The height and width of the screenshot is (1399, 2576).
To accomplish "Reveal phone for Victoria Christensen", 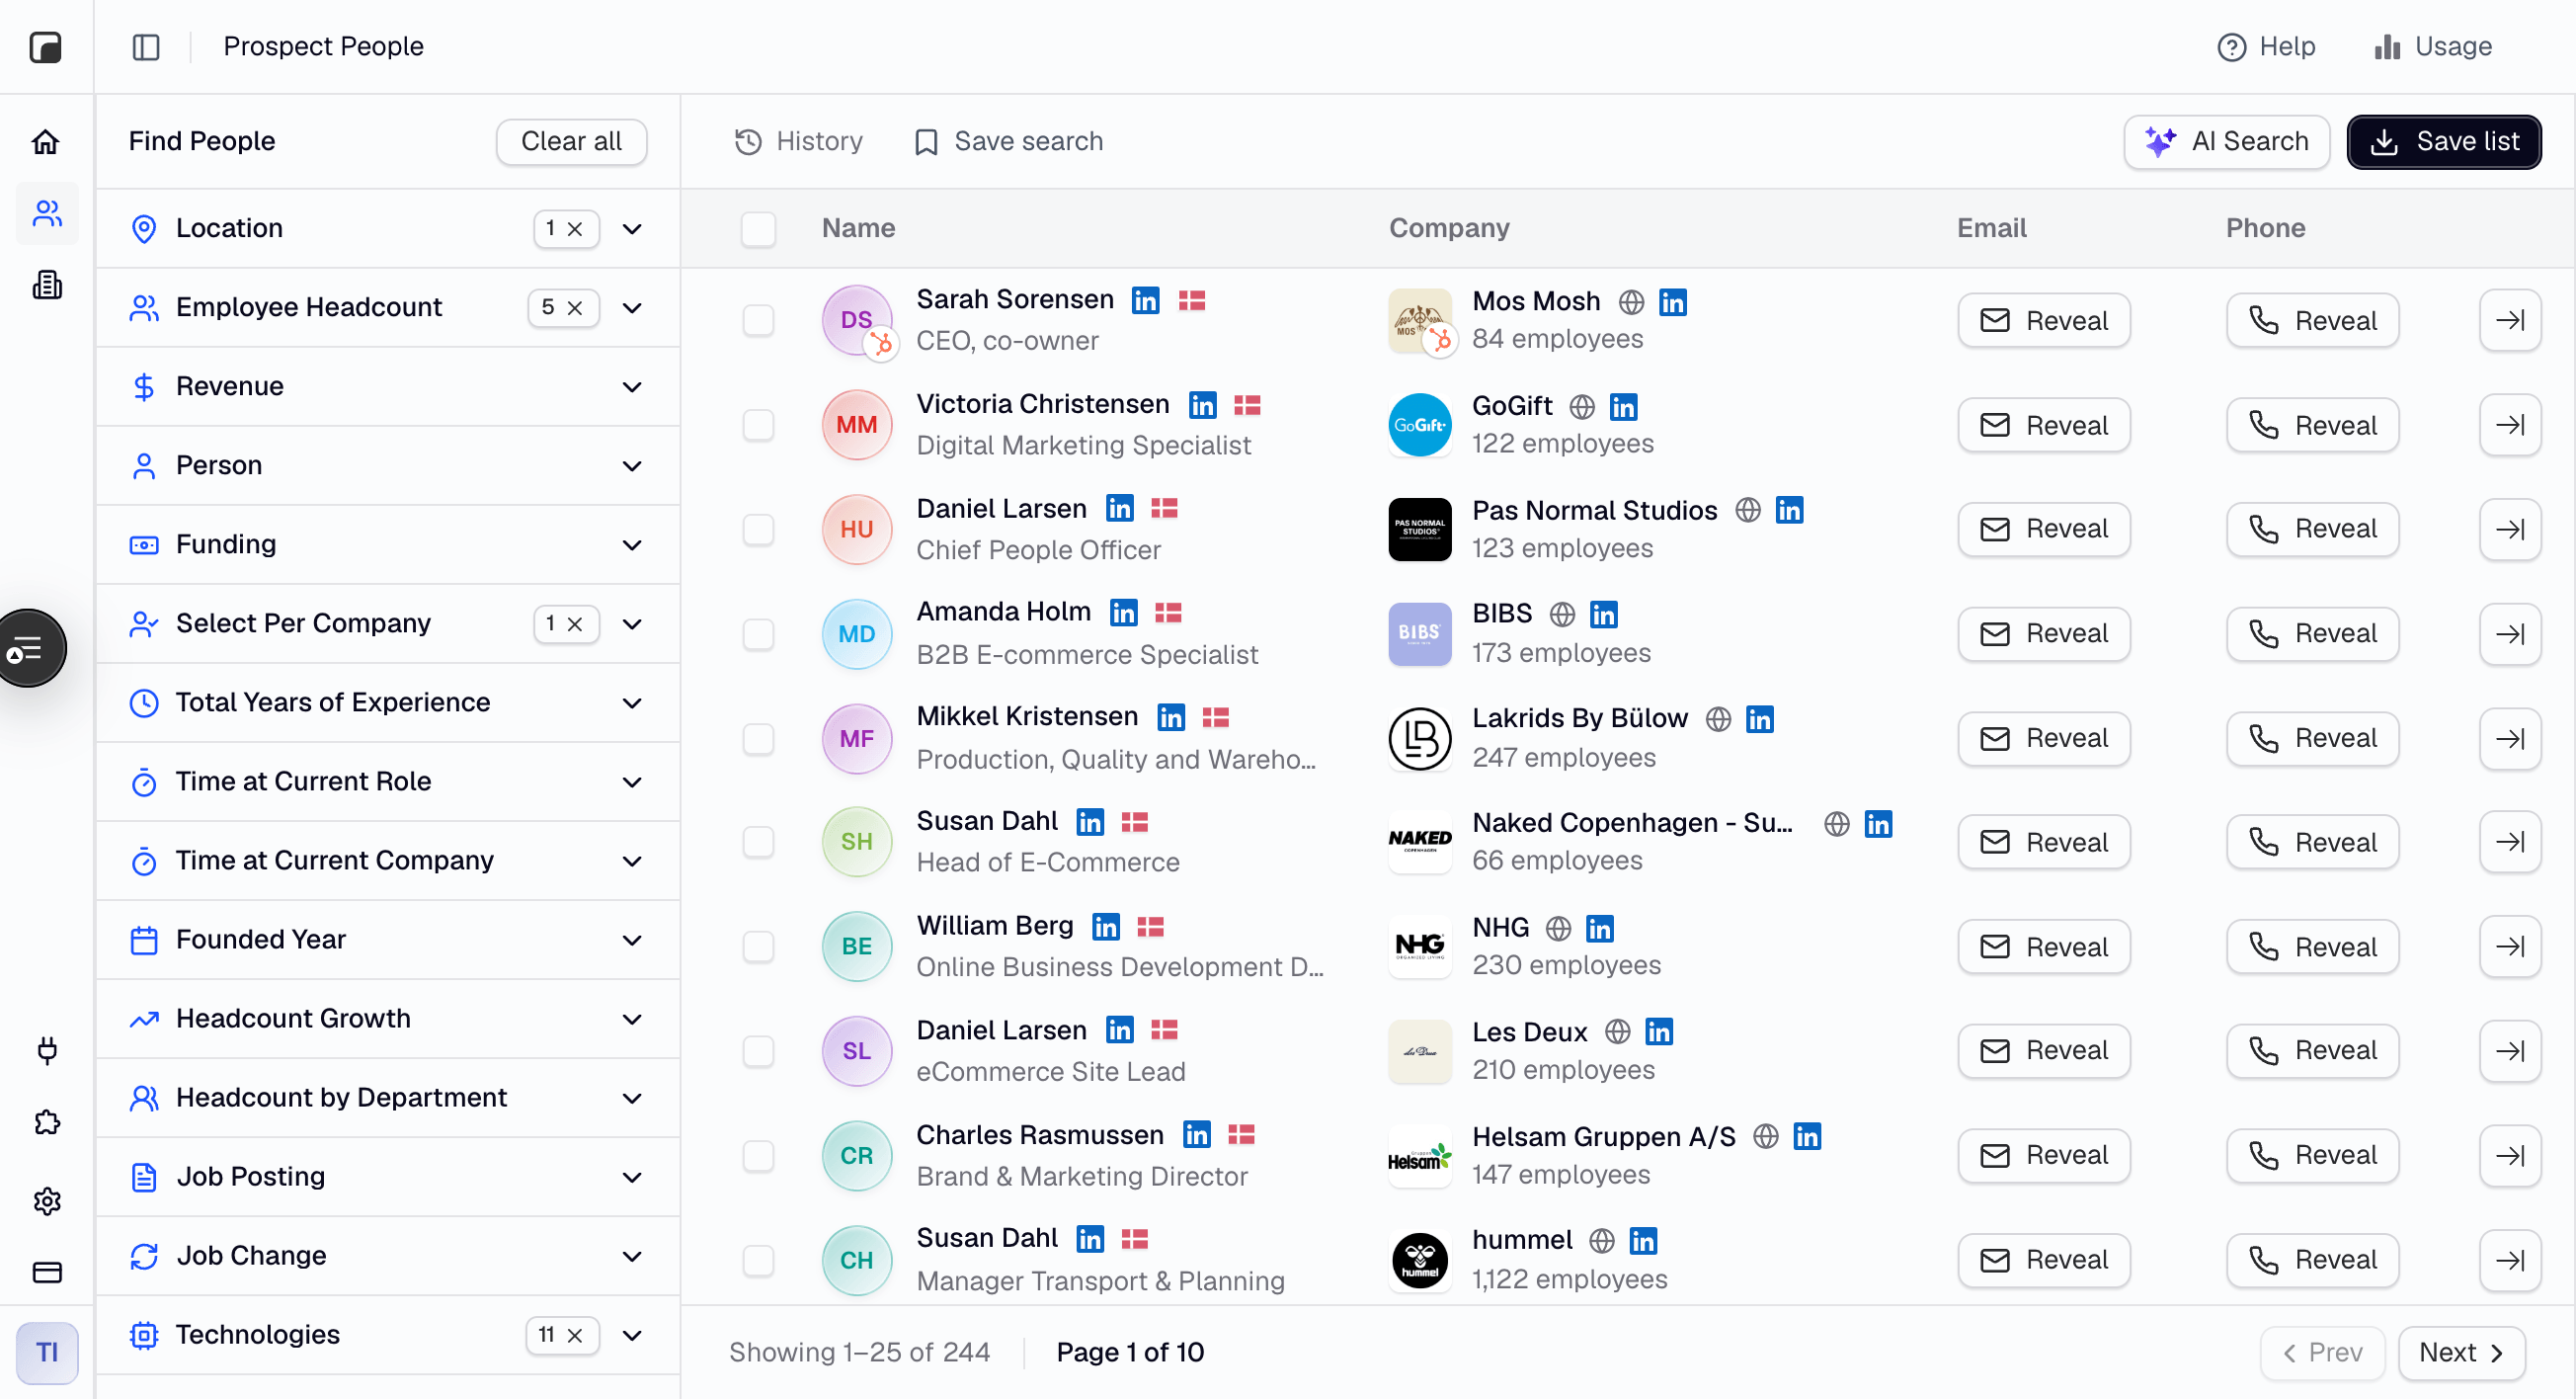I will 2312,425.
